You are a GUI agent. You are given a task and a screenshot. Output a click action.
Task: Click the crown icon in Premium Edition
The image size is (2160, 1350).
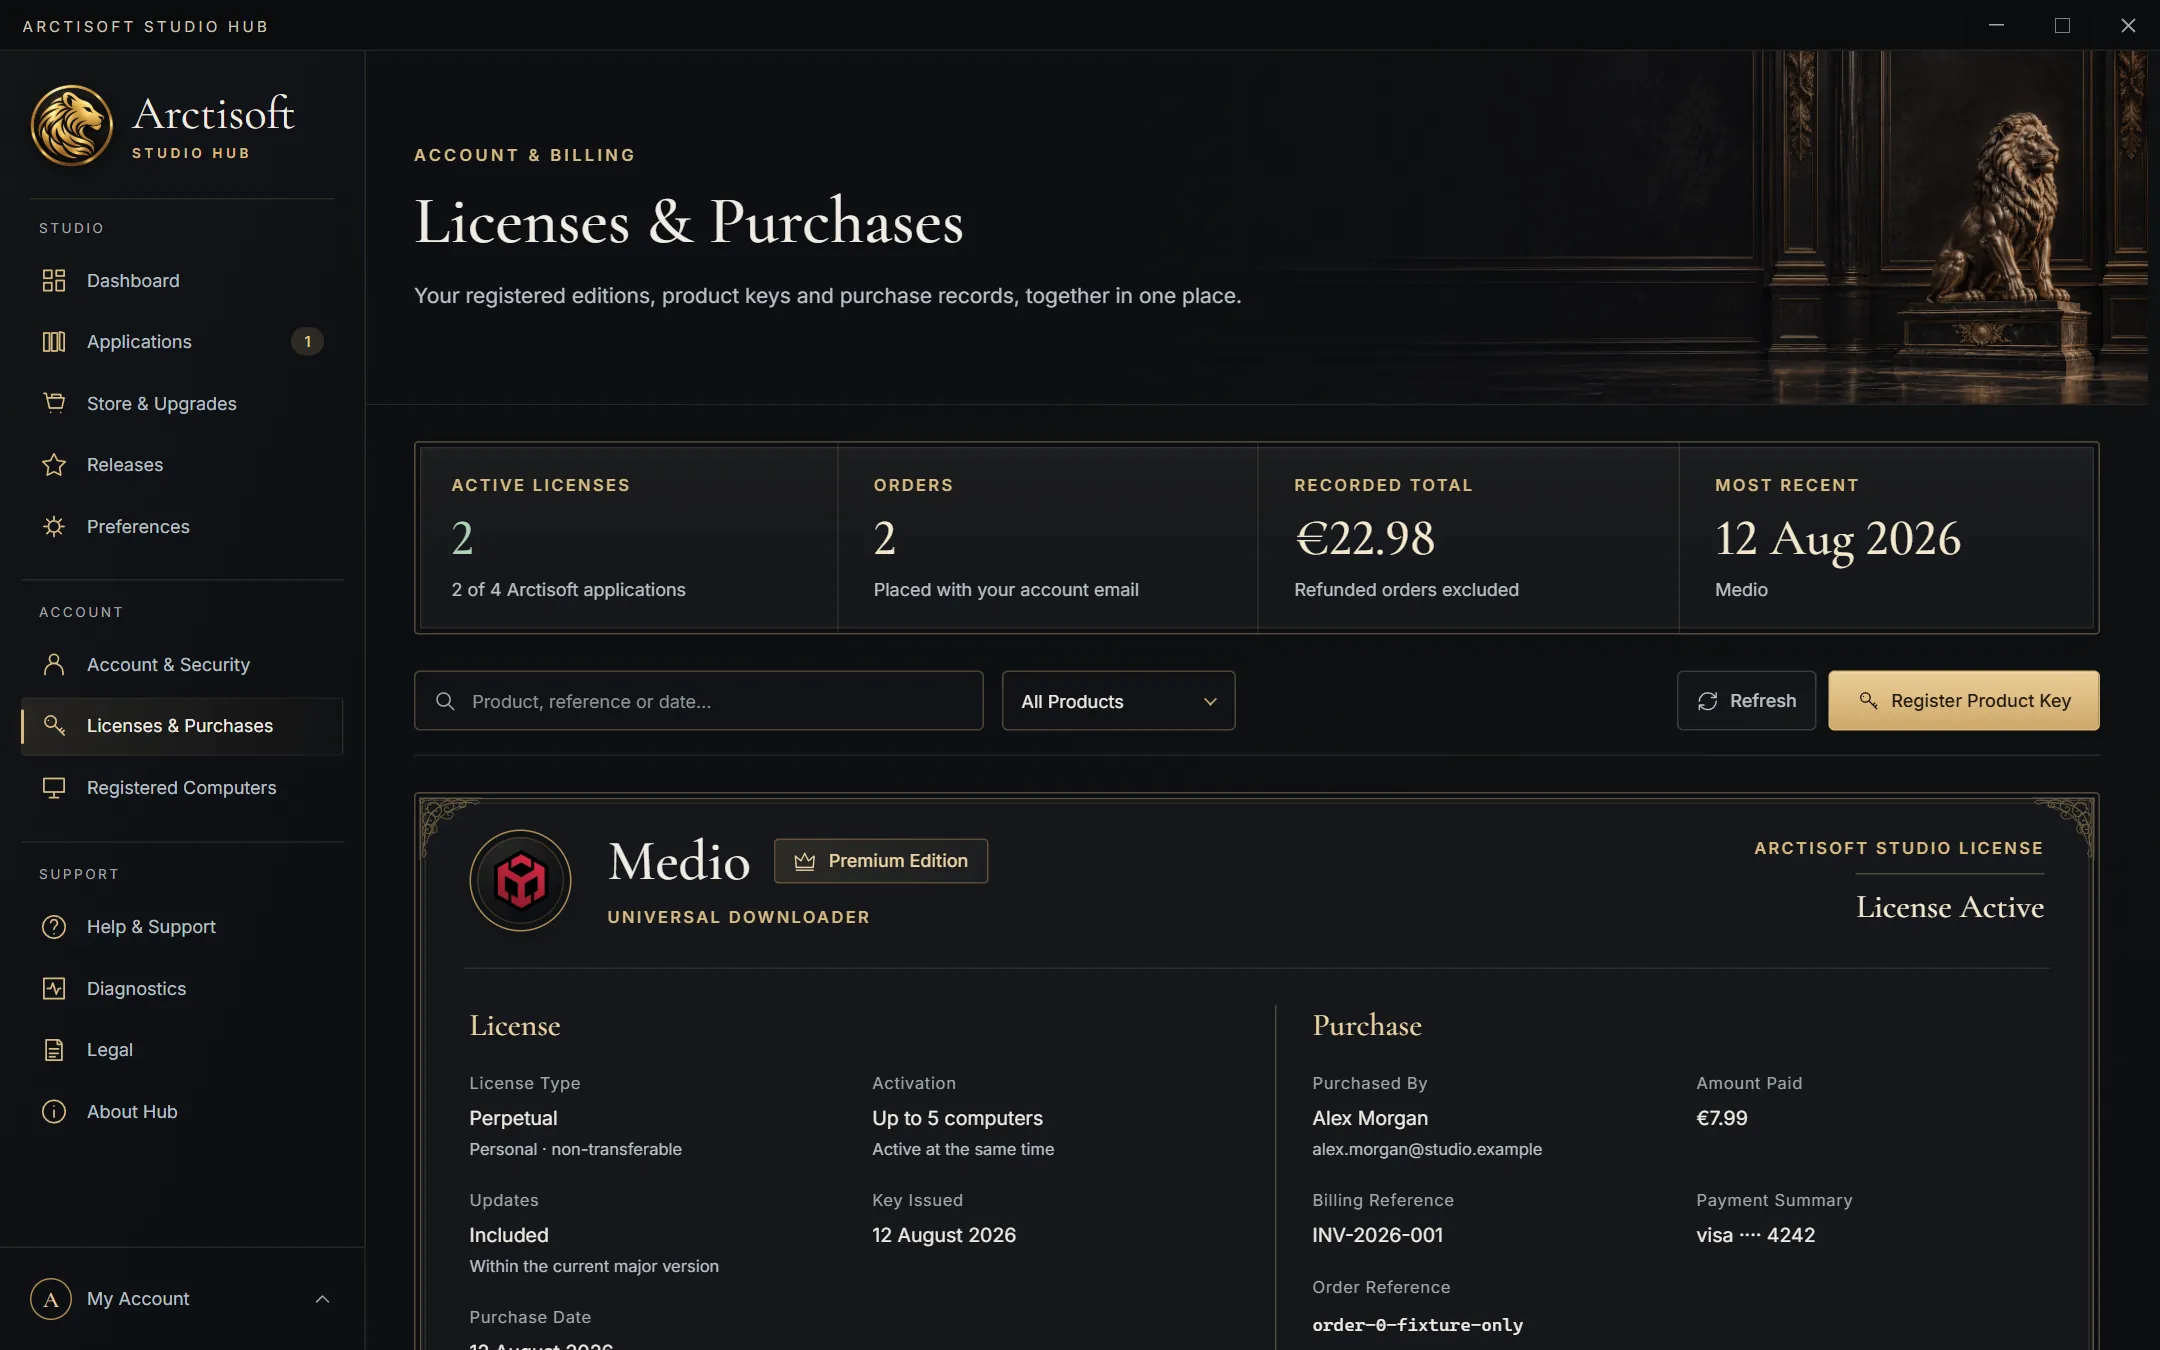[x=804, y=861]
